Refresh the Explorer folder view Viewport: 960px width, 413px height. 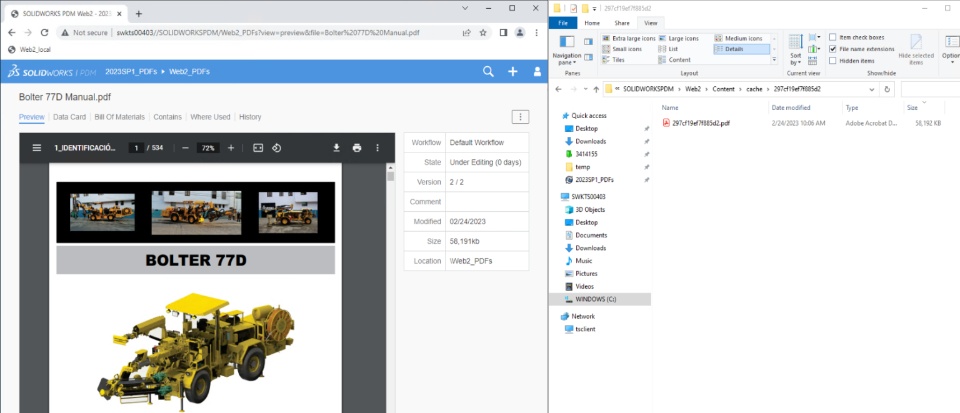[887, 89]
